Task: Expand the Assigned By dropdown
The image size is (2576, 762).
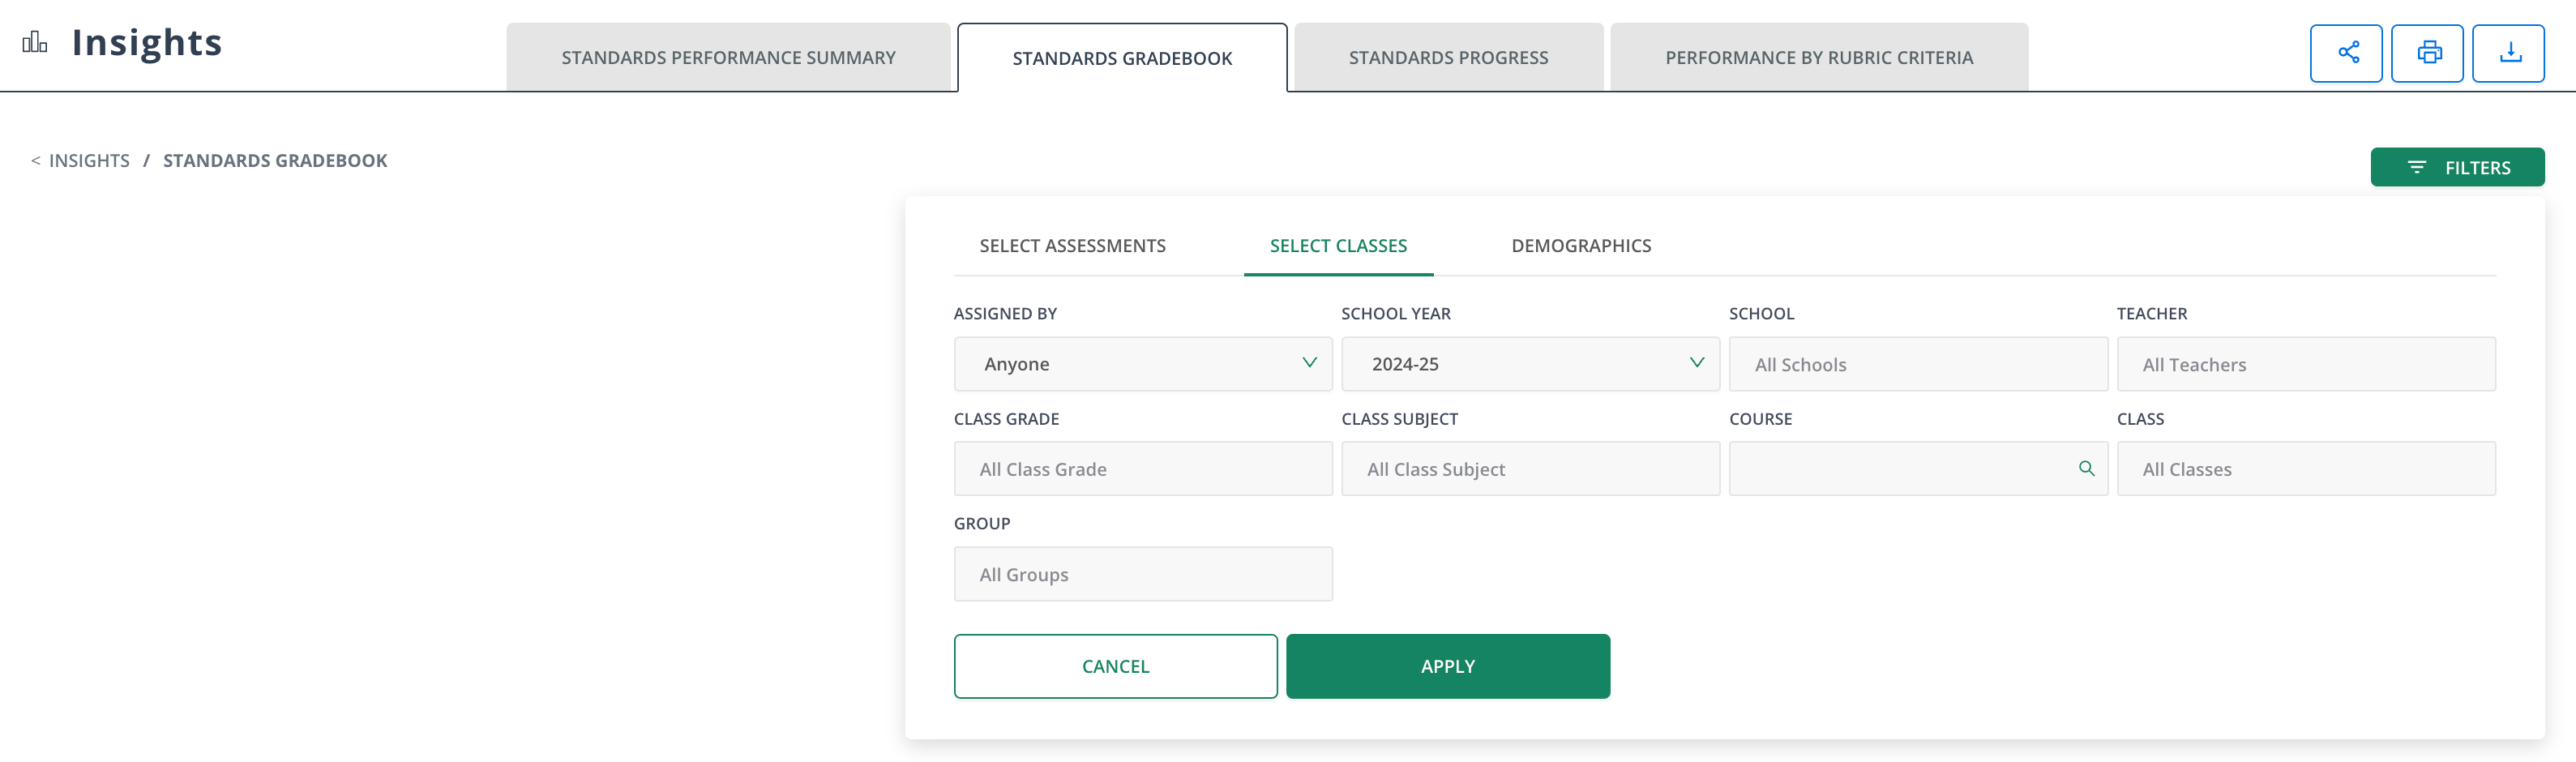Action: [1143, 364]
